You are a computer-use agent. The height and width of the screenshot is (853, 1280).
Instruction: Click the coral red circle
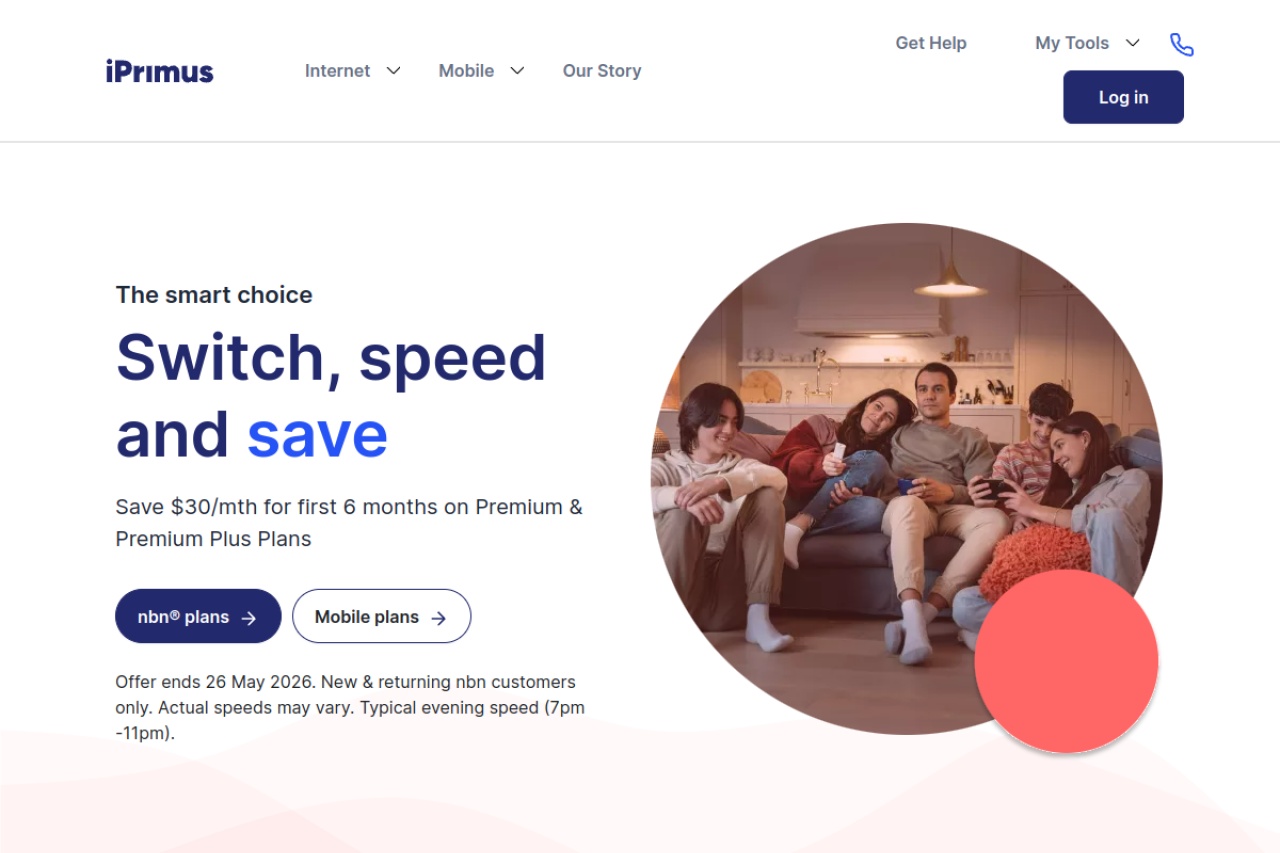[1066, 661]
